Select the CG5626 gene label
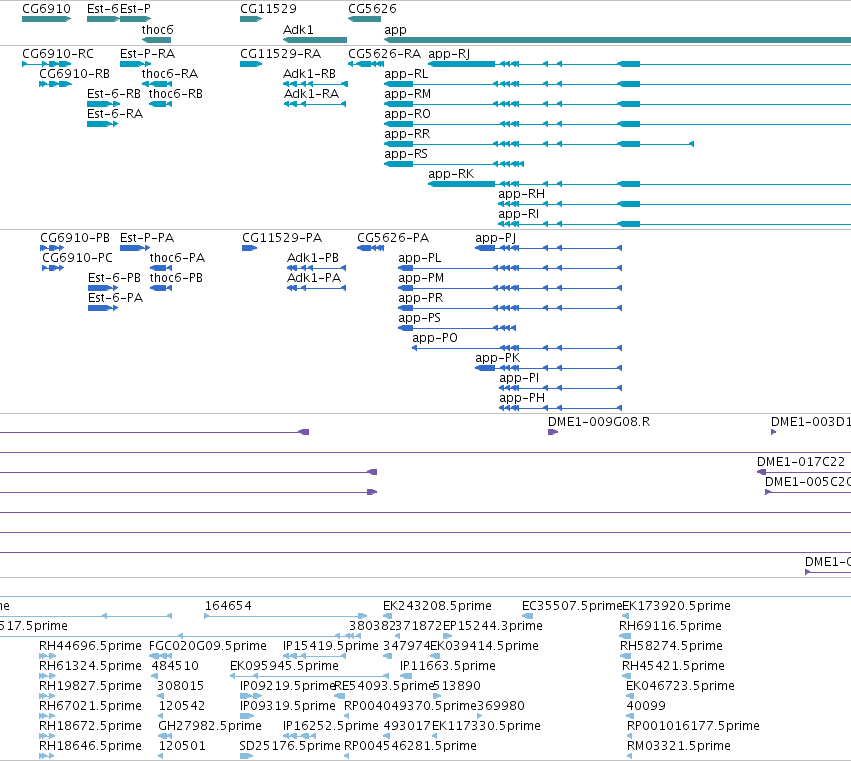The image size is (851, 761). [372, 9]
